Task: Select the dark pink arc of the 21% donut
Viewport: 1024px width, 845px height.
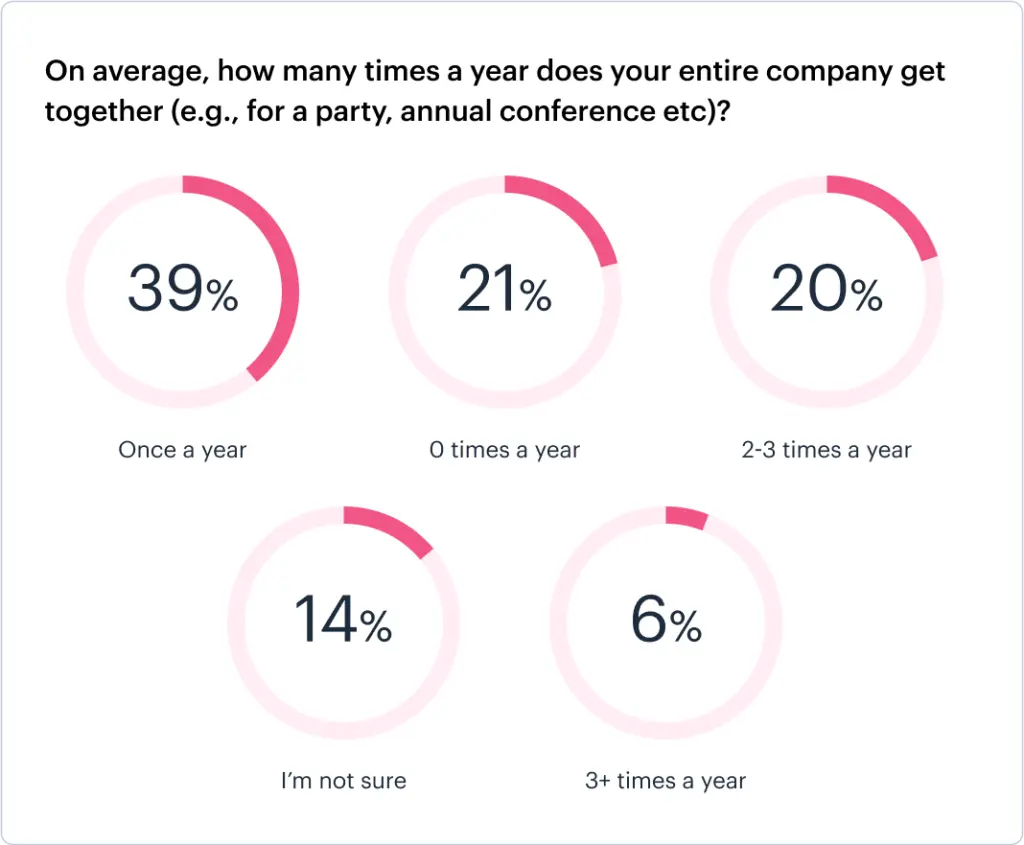Action: coord(581,214)
